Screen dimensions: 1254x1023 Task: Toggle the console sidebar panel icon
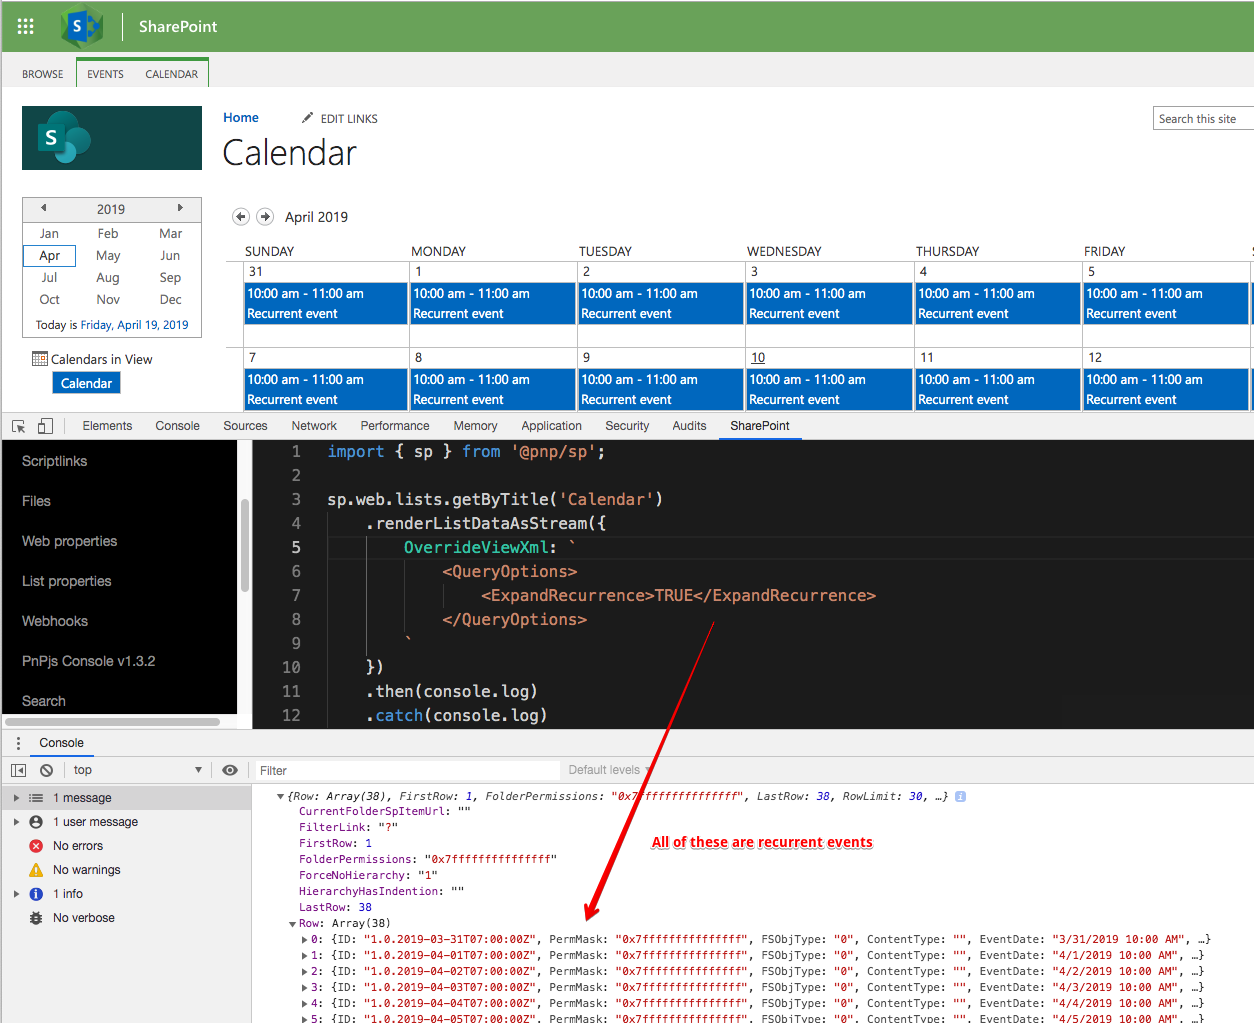pos(18,770)
